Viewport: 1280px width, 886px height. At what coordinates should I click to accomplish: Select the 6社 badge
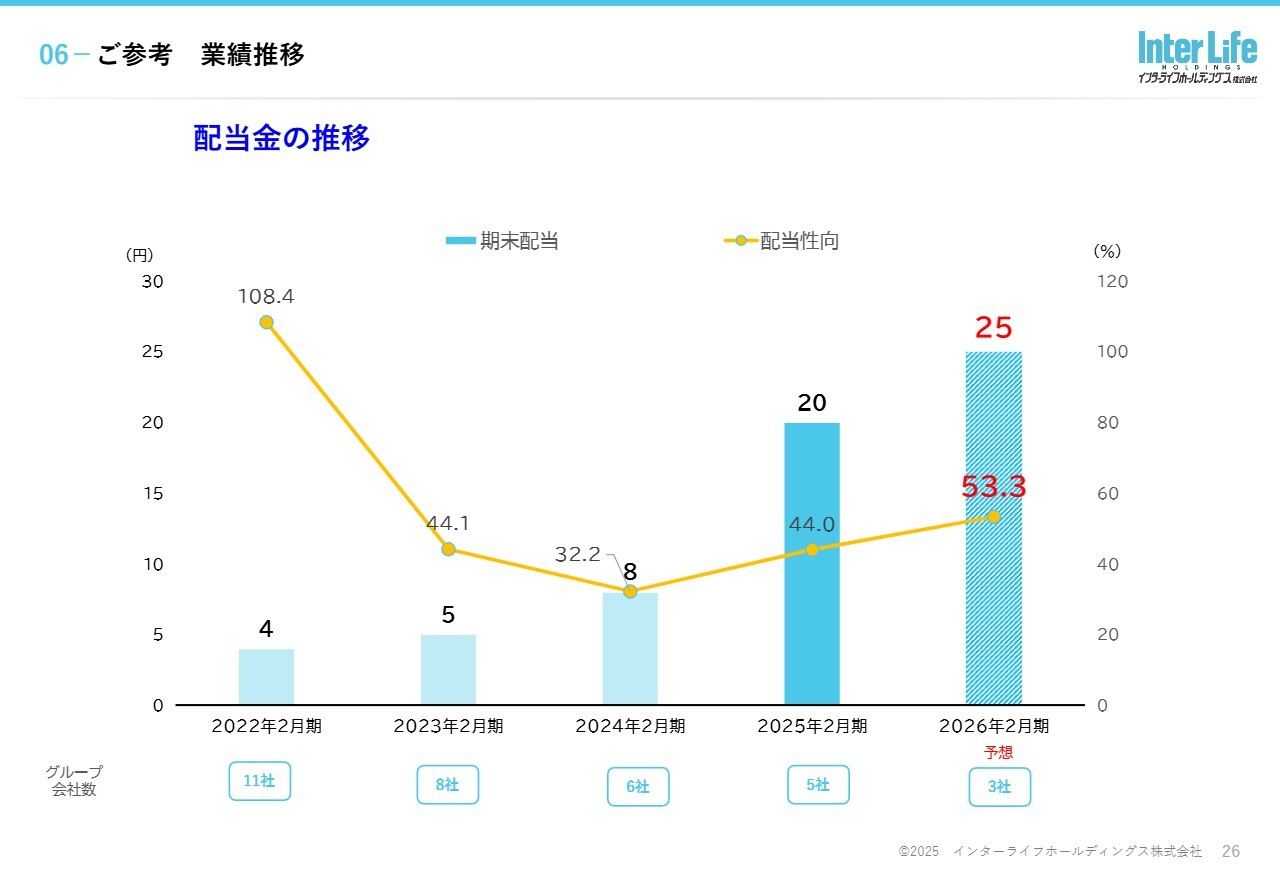coord(638,787)
